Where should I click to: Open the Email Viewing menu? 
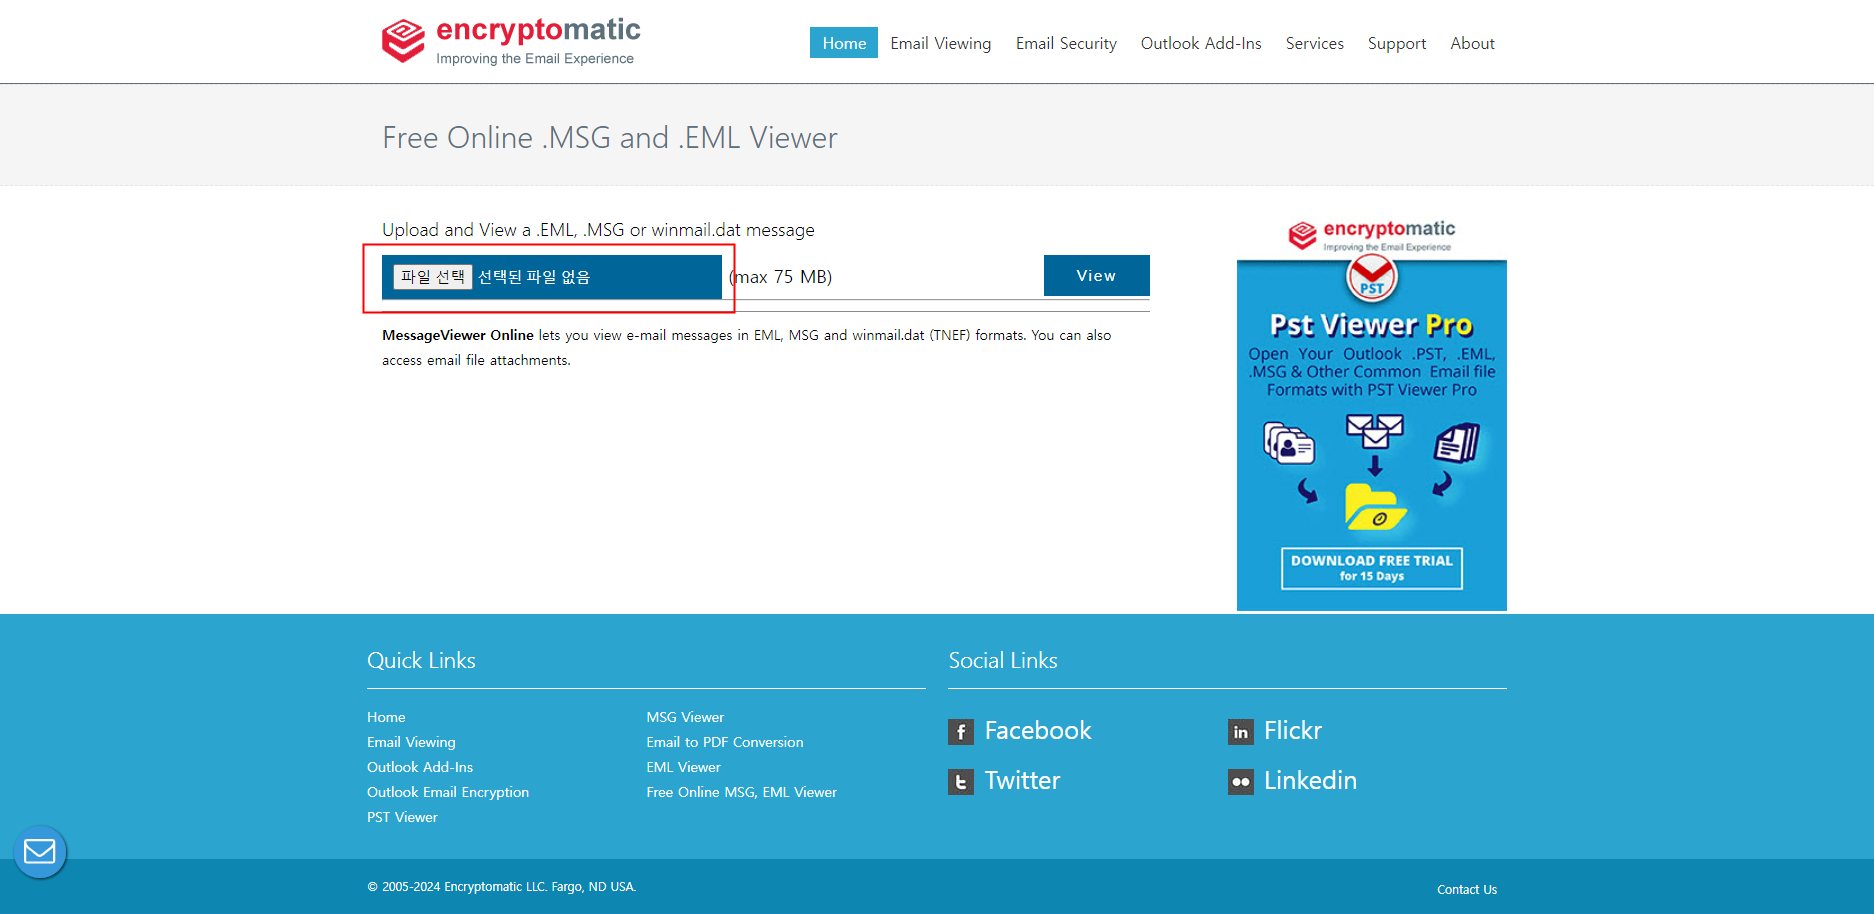click(941, 43)
